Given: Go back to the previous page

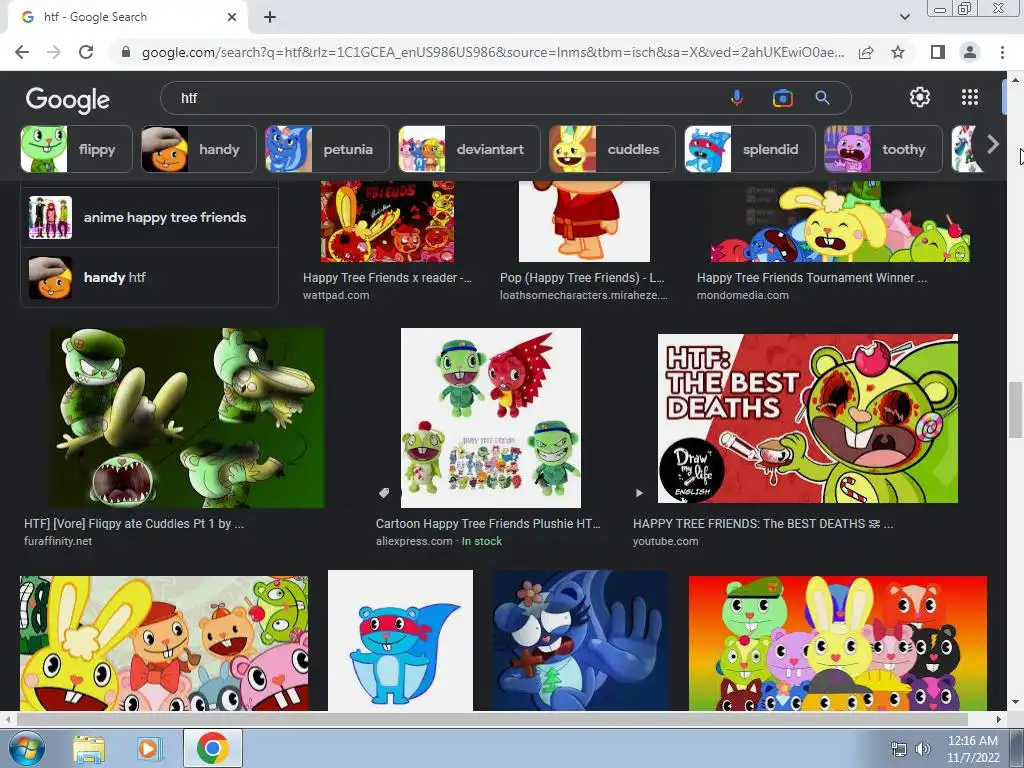Looking at the screenshot, I should [22, 52].
